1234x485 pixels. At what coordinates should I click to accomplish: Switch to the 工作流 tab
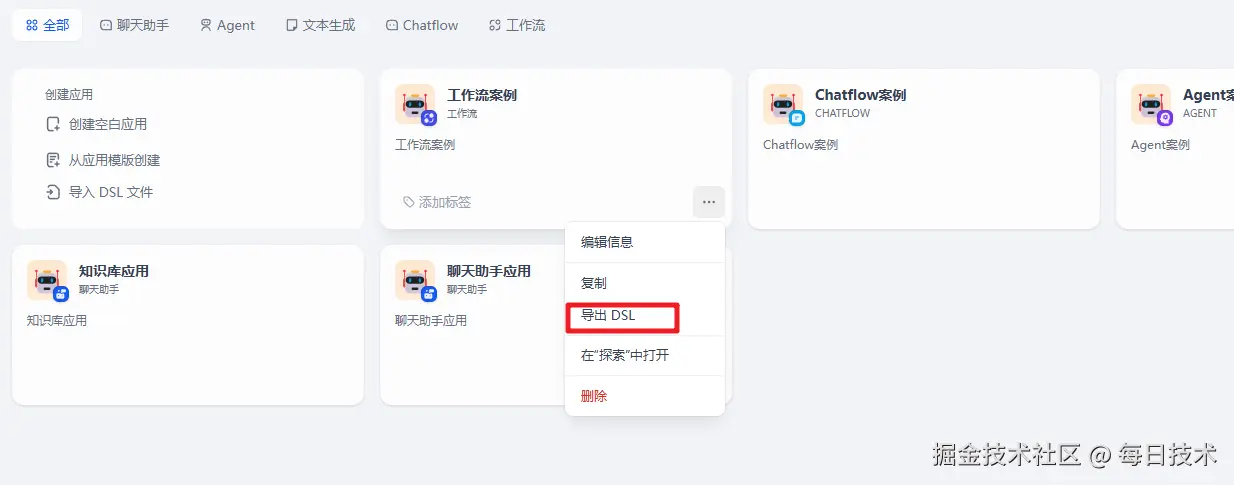pyautogui.click(x=517, y=25)
